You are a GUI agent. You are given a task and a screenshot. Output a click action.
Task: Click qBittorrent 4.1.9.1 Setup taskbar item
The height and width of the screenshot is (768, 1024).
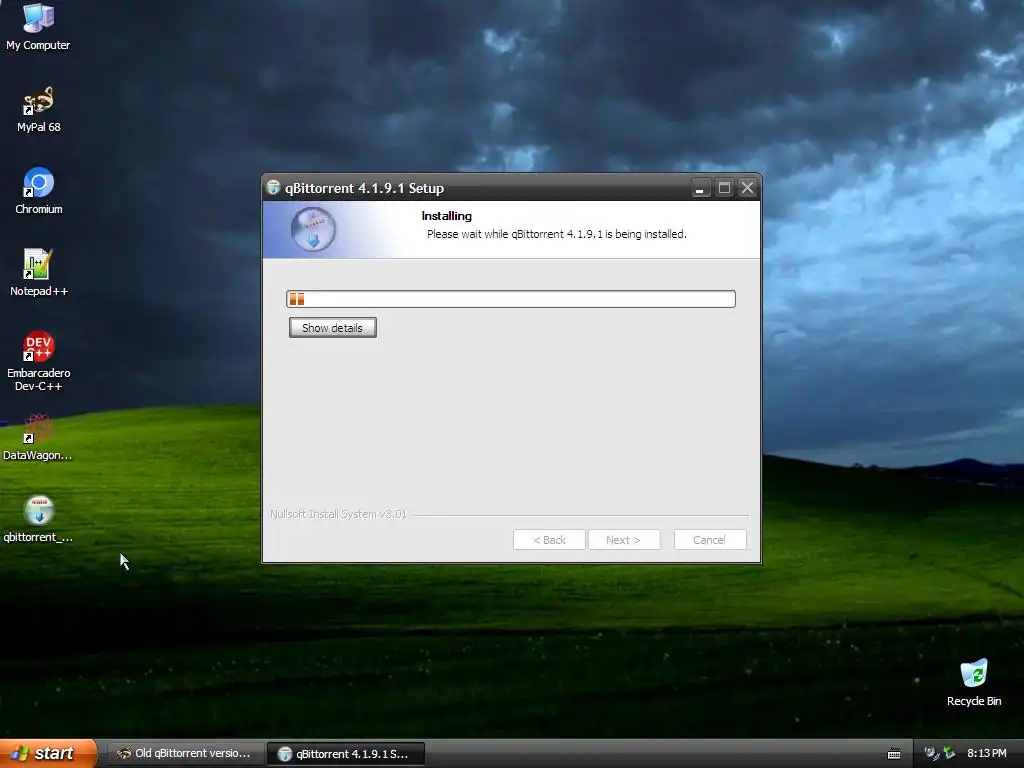346,754
